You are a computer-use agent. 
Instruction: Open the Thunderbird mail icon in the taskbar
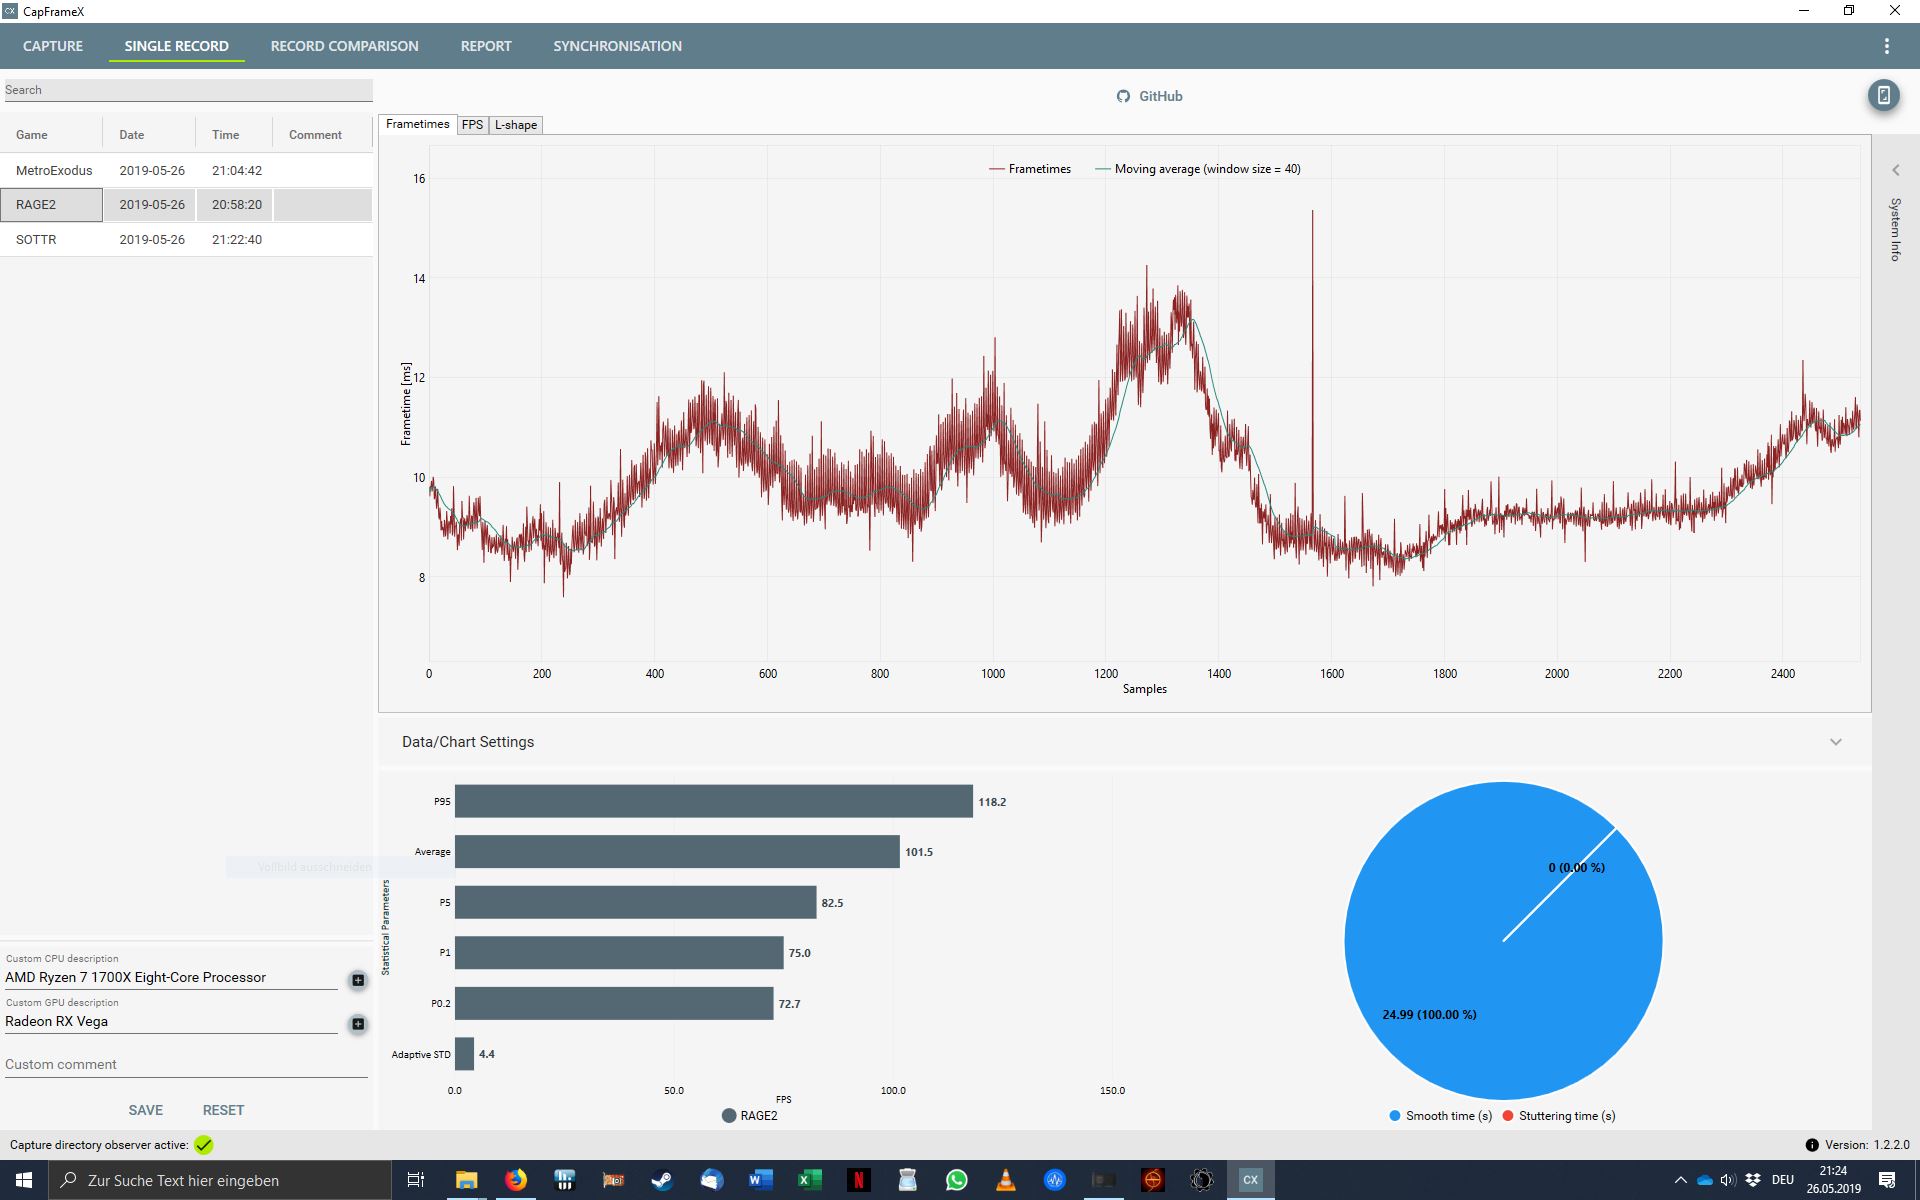point(711,1180)
